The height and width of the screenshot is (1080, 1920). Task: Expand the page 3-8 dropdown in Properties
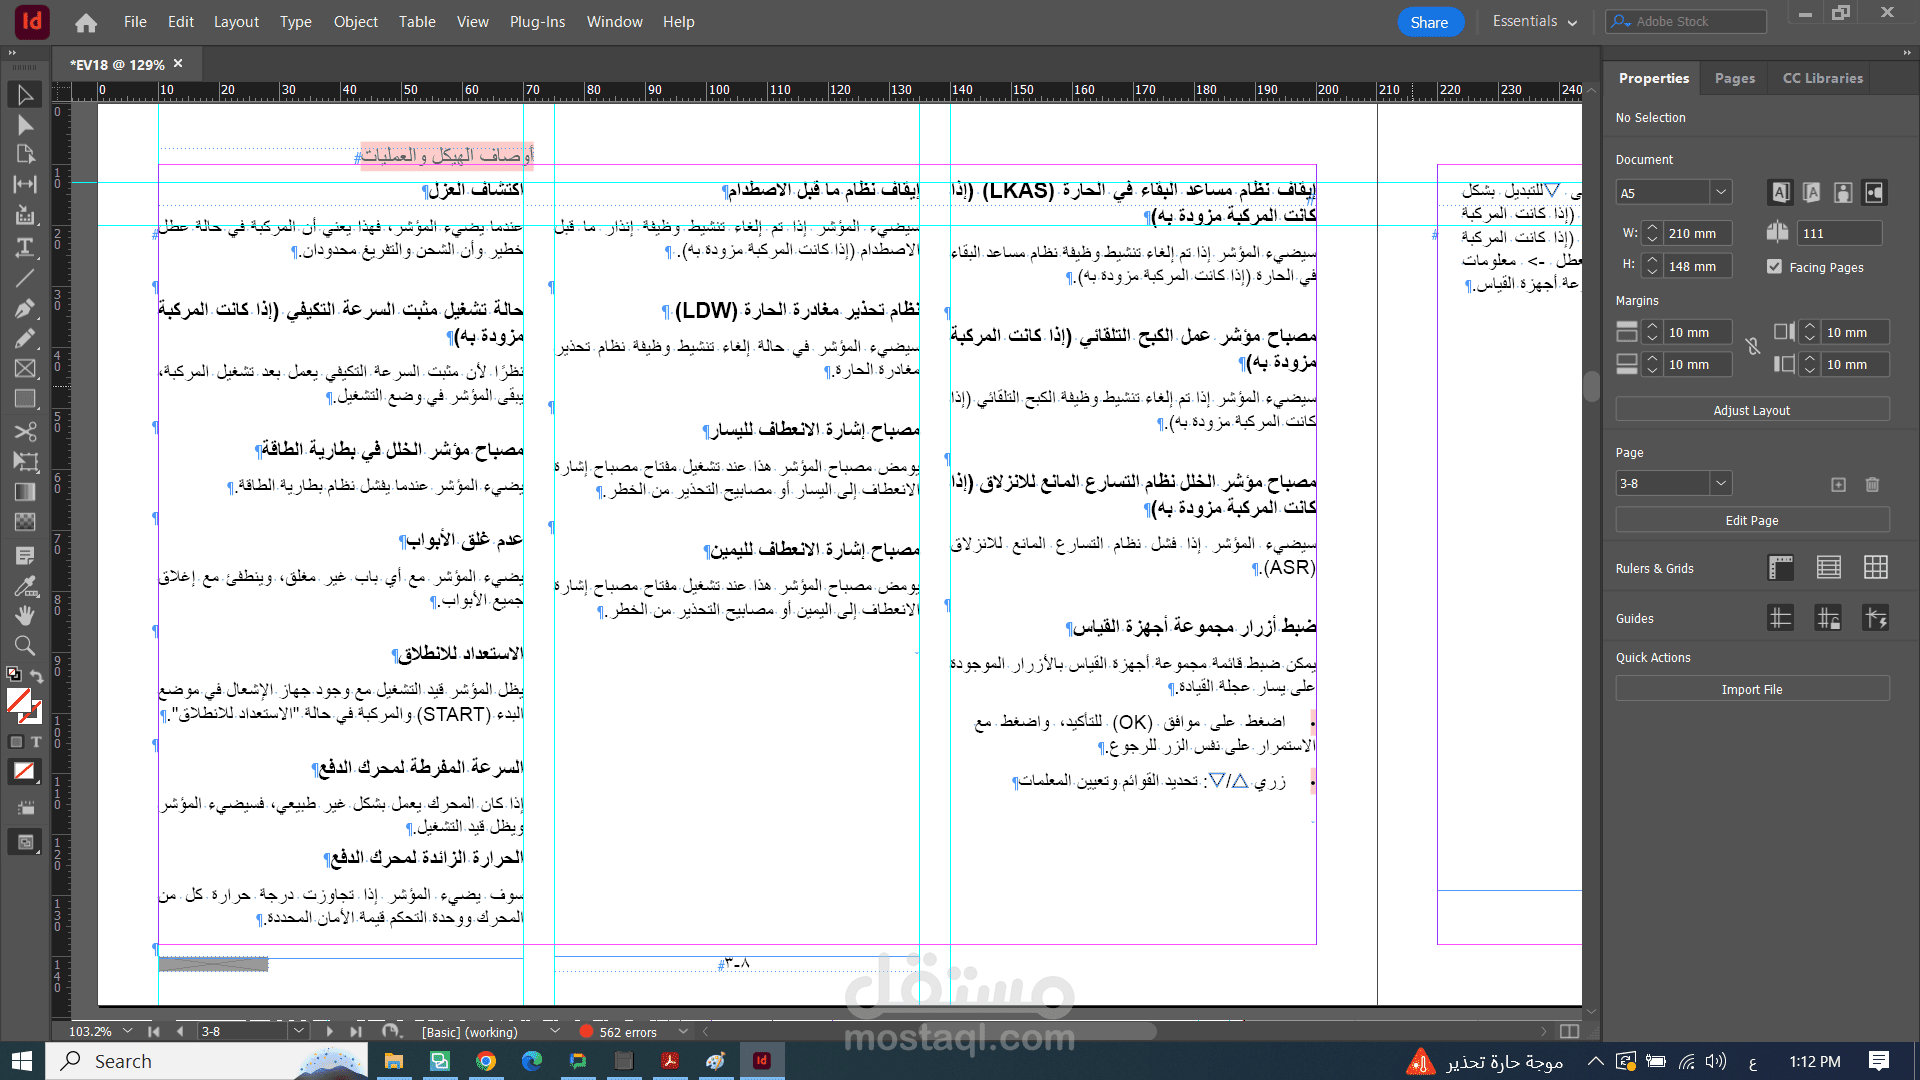(1720, 483)
